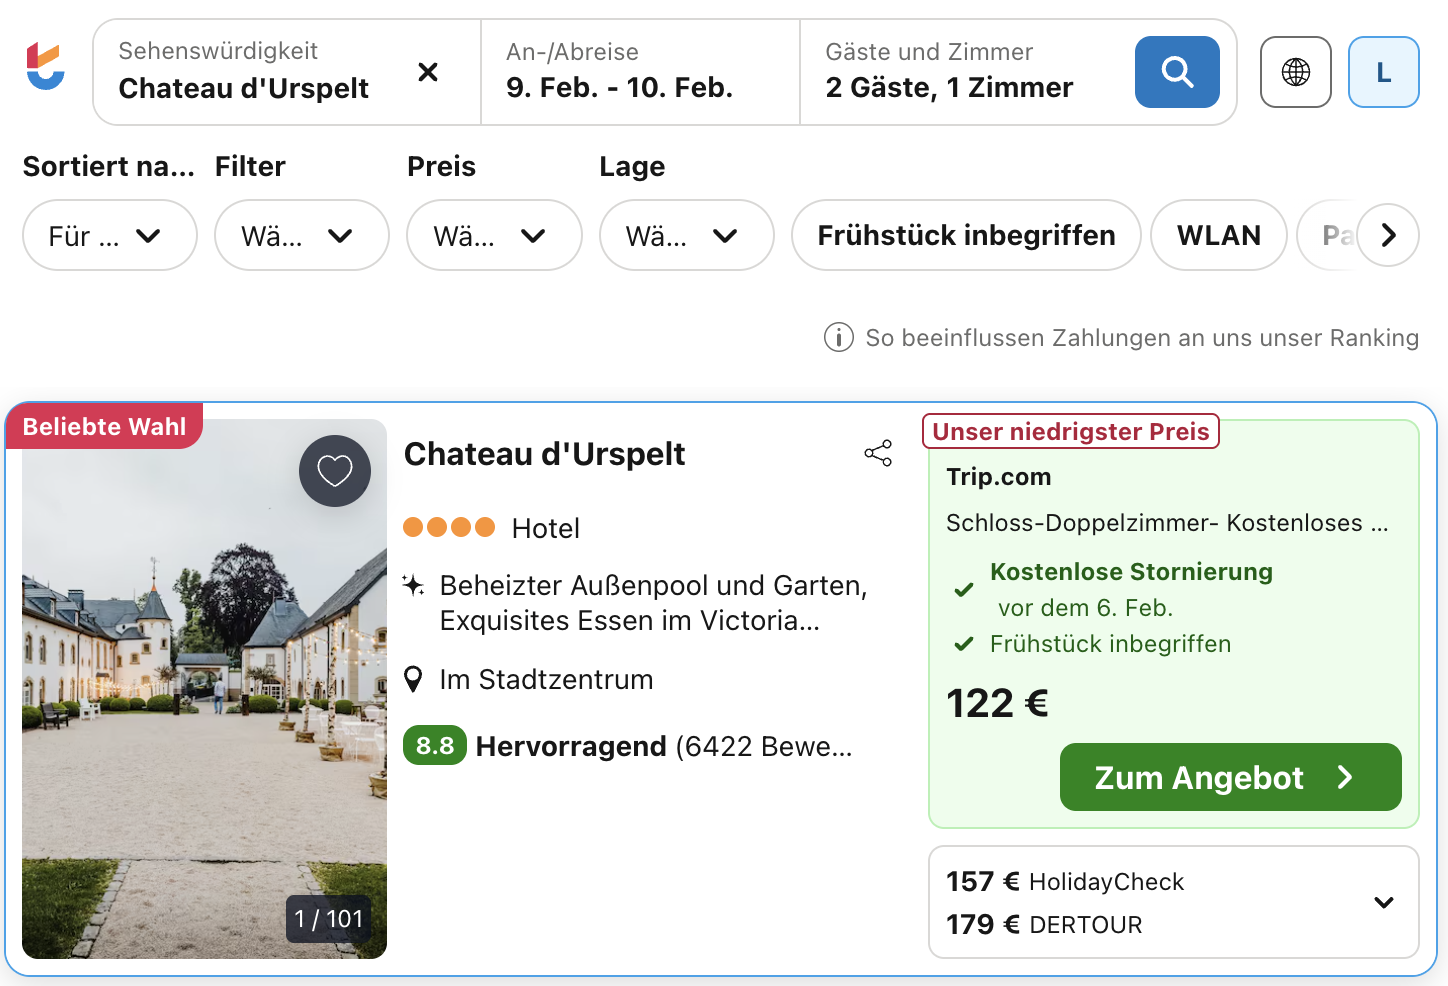The height and width of the screenshot is (986, 1448).
Task: Open the Lage dropdown
Action: tap(686, 236)
